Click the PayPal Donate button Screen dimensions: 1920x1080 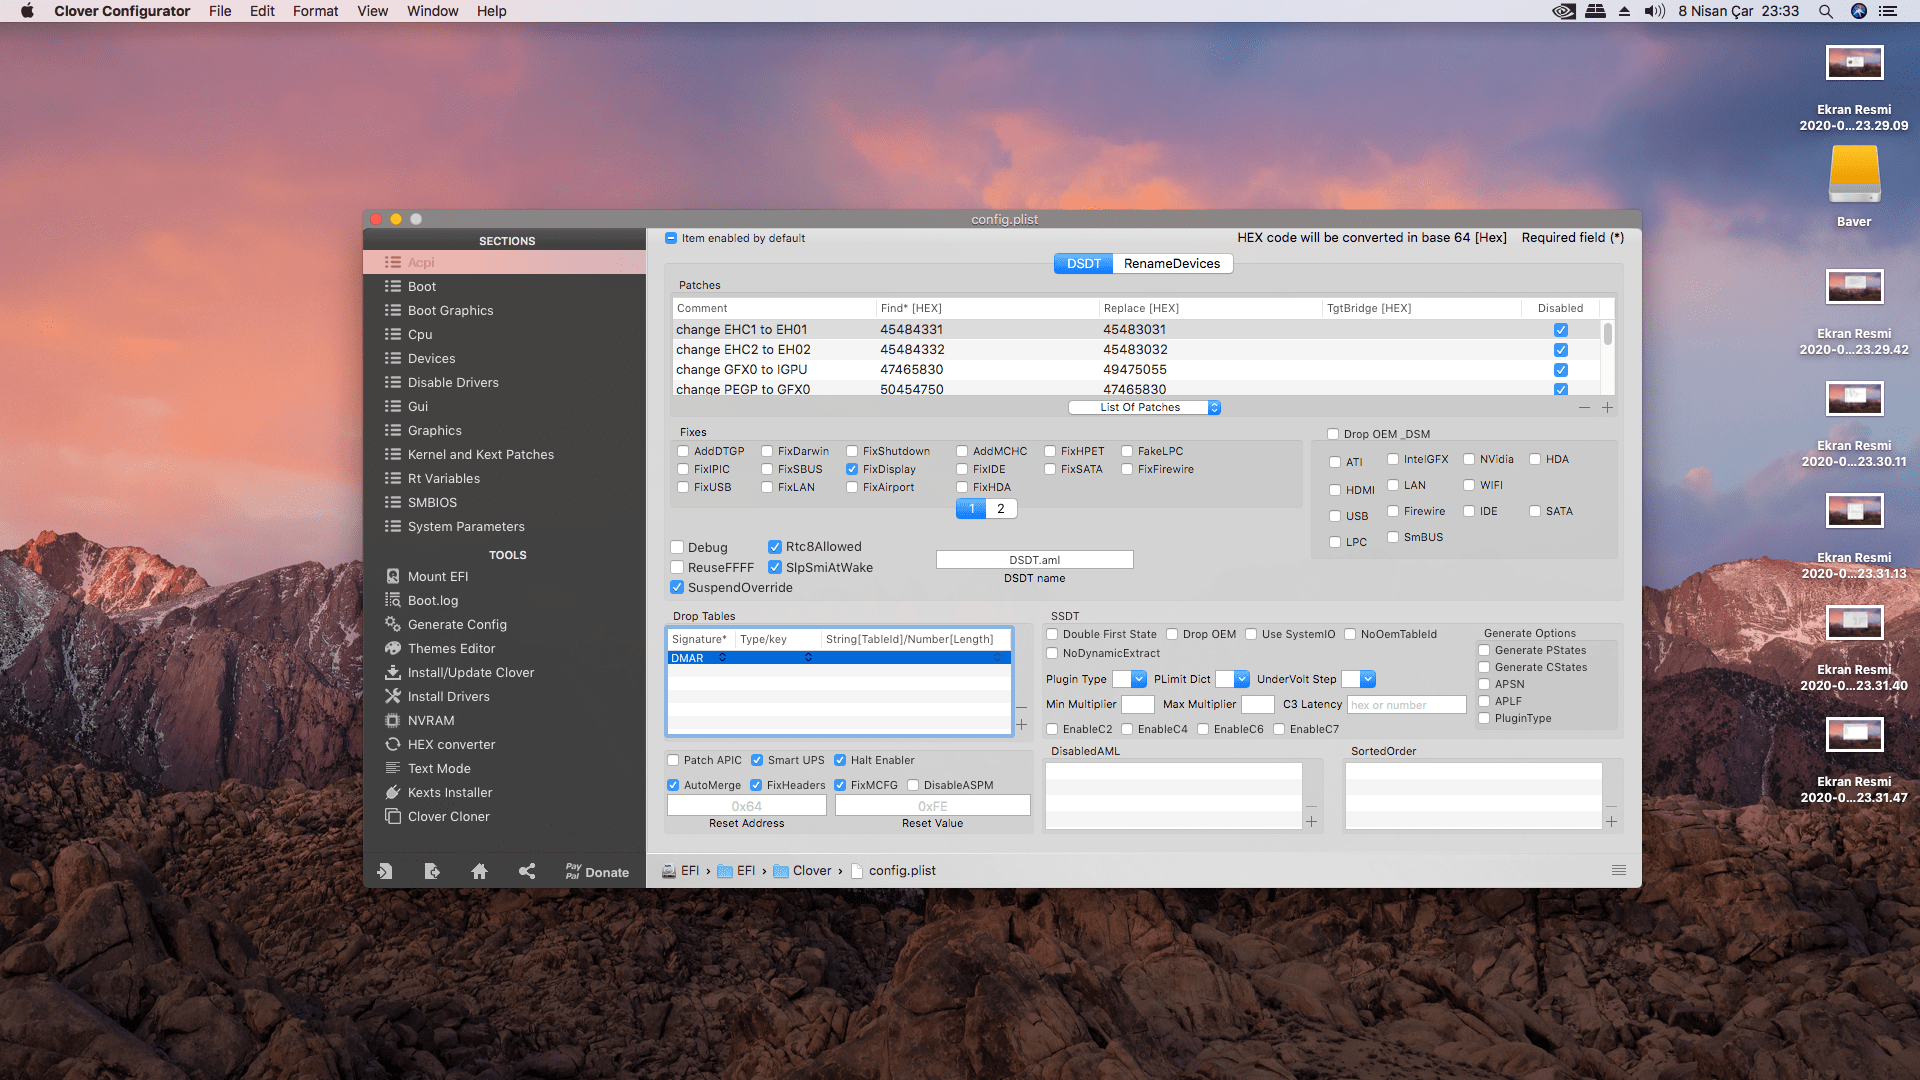pyautogui.click(x=597, y=872)
